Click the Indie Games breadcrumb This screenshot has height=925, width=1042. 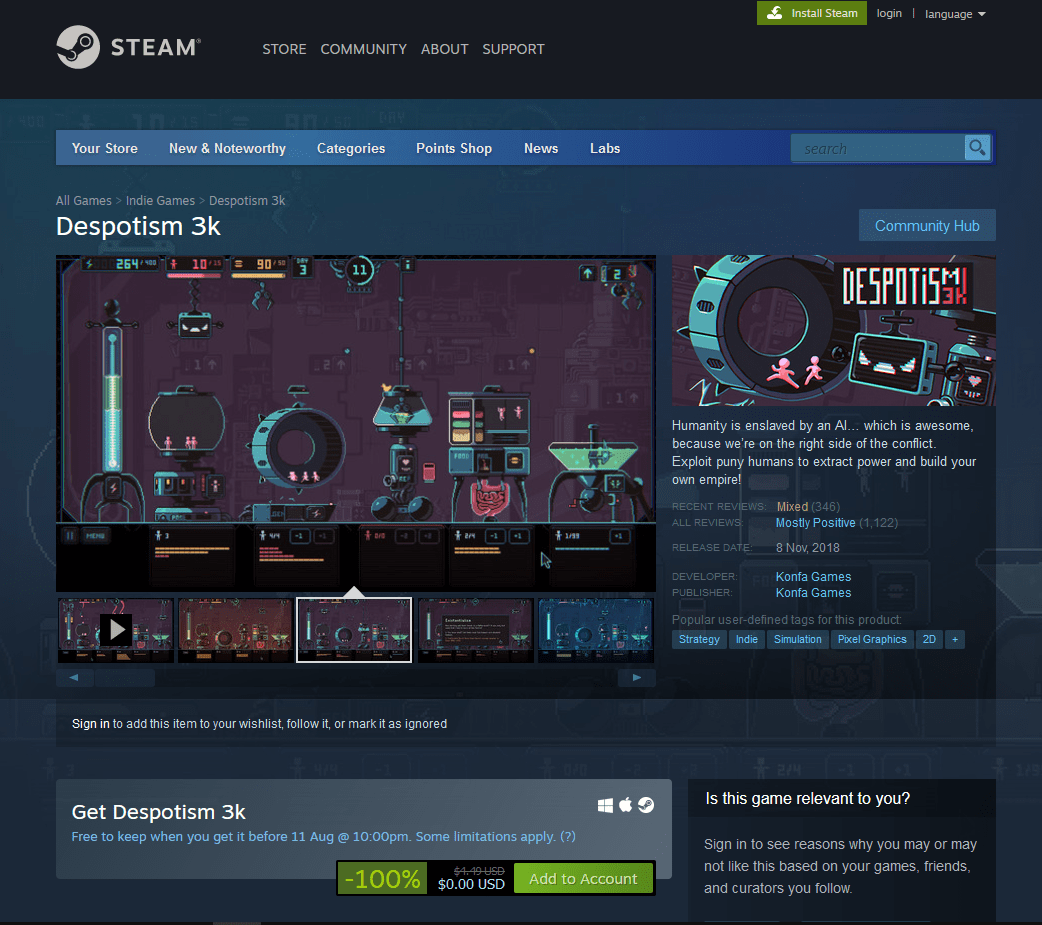(160, 201)
